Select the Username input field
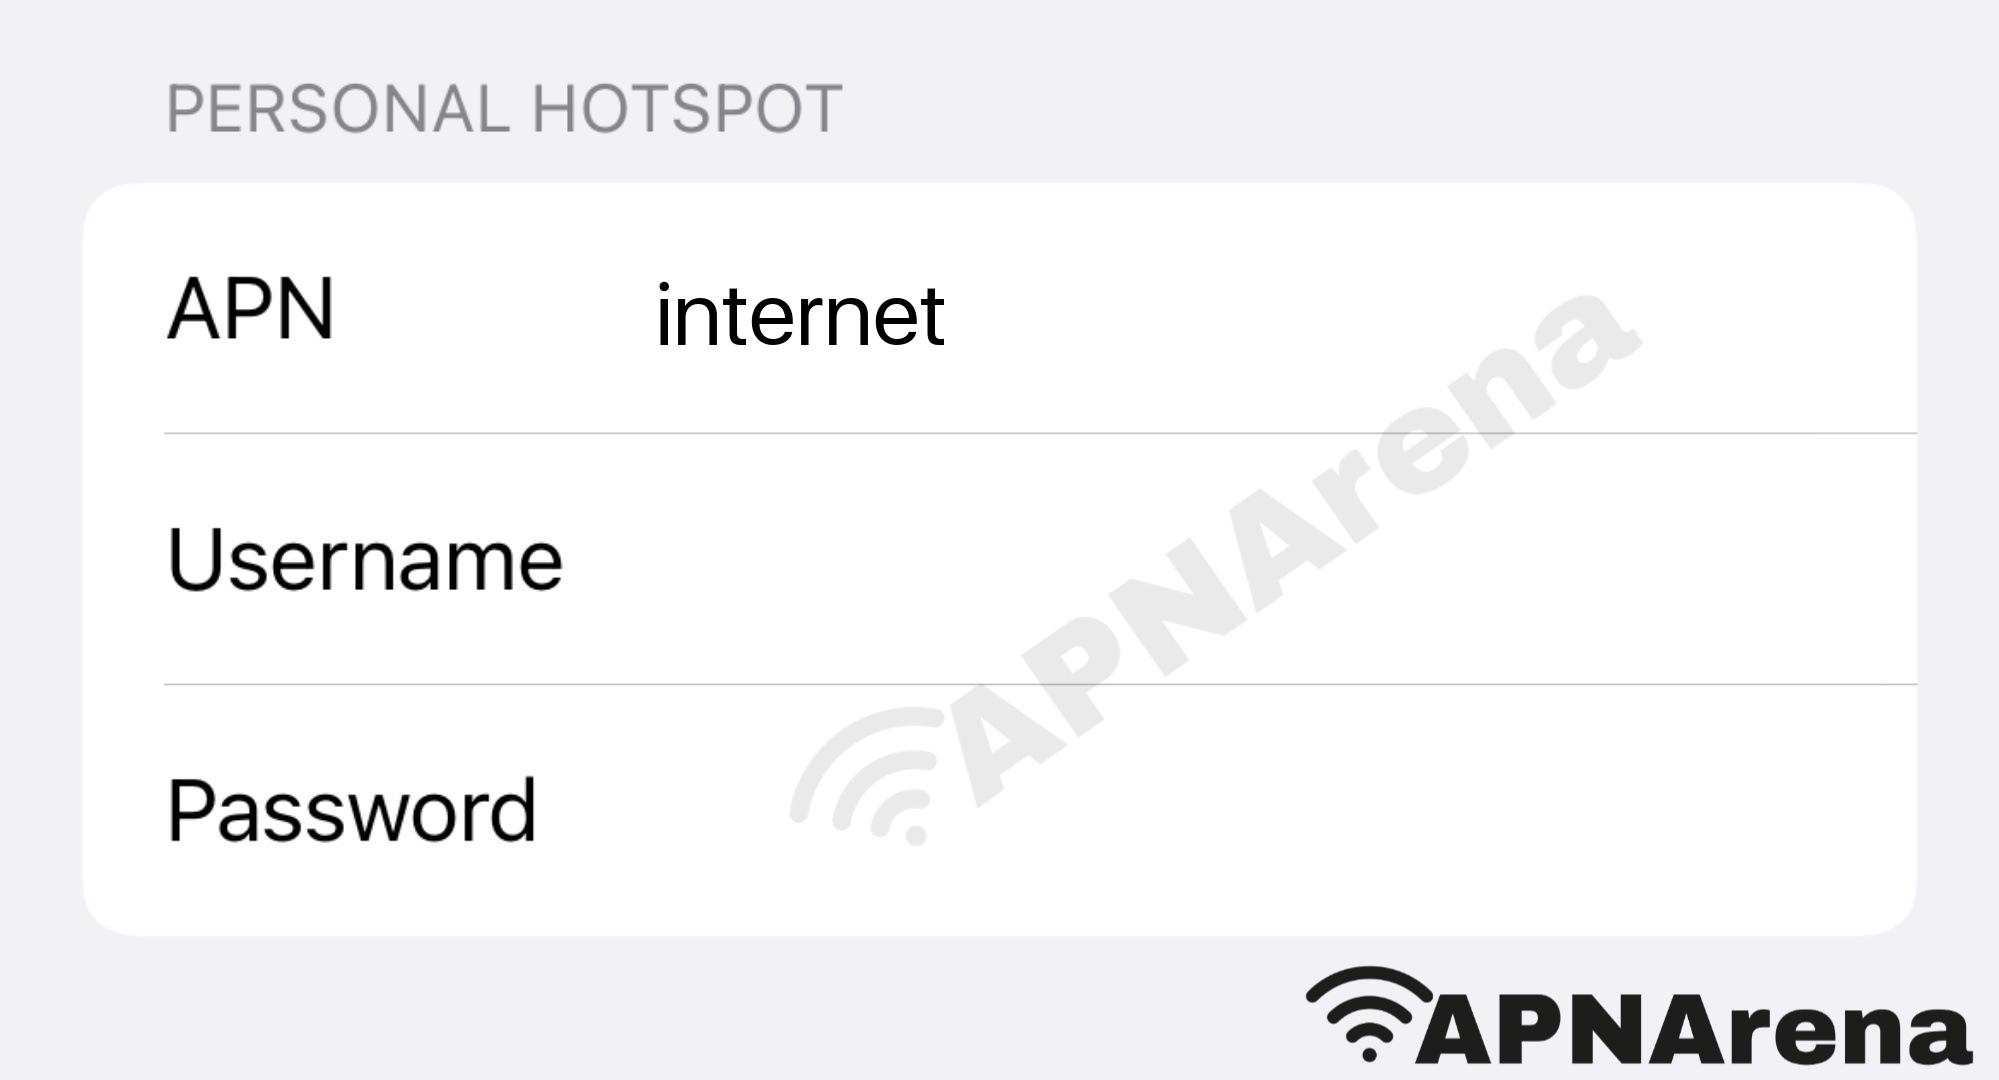 click(998, 559)
